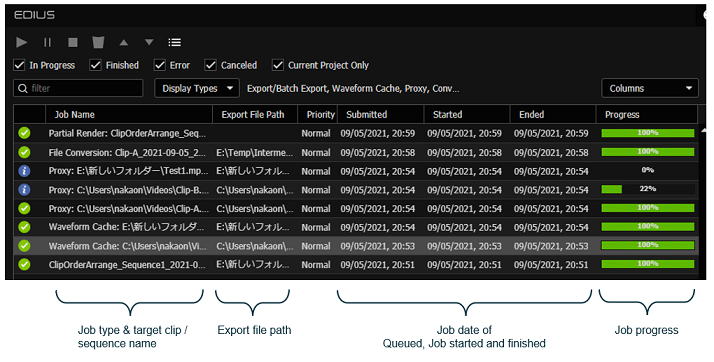The image size is (714, 362).
Task: Click green check icon of the 20:54 Waveform Cache job
Action: (x=24, y=227)
